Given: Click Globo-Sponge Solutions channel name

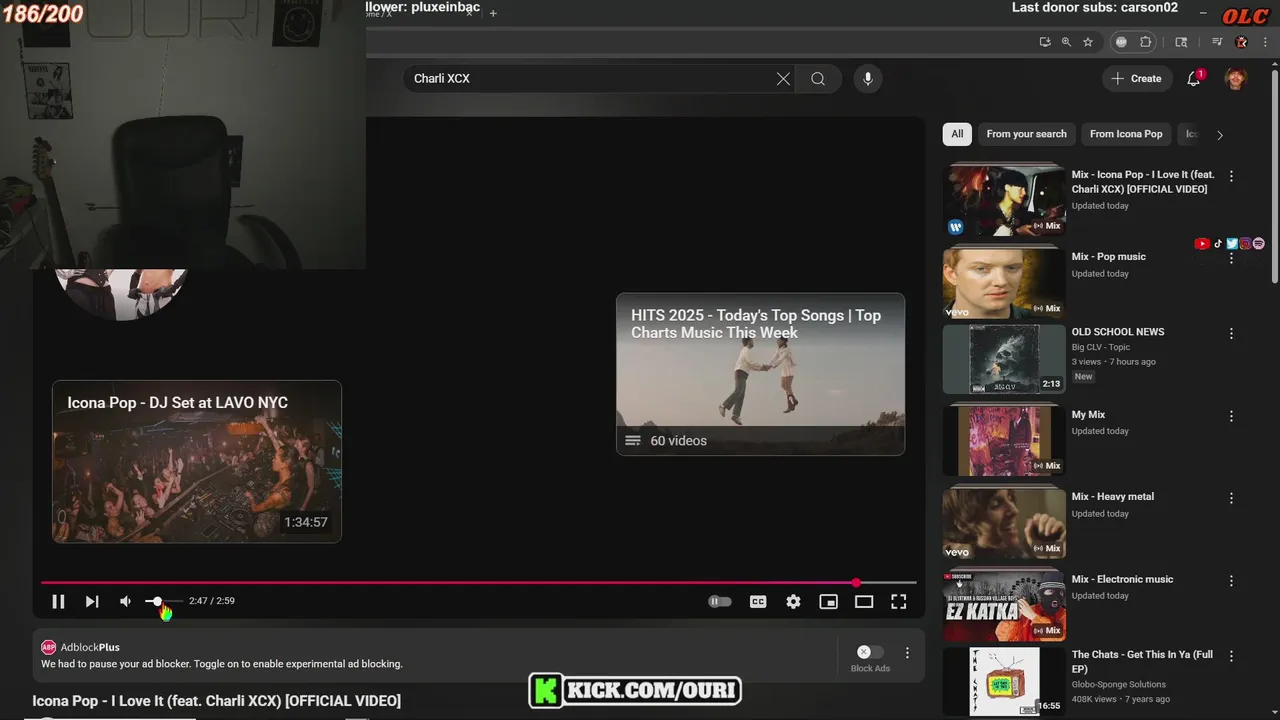Looking at the screenshot, I should [x=1119, y=685].
